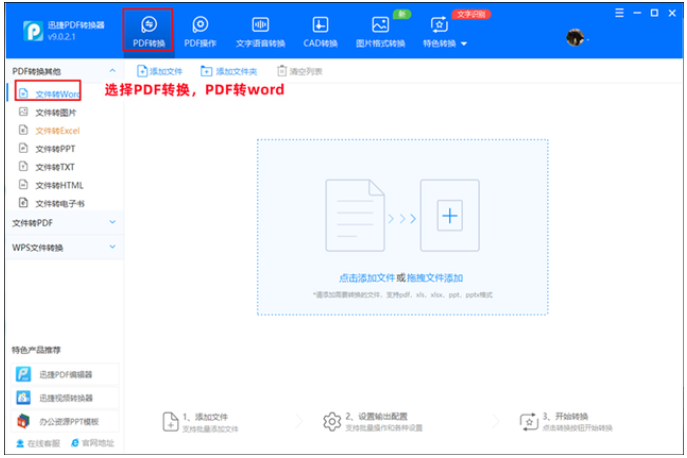Click the 文件转电子书 file icon
This screenshot has height=458, width=687.
coord(23,203)
